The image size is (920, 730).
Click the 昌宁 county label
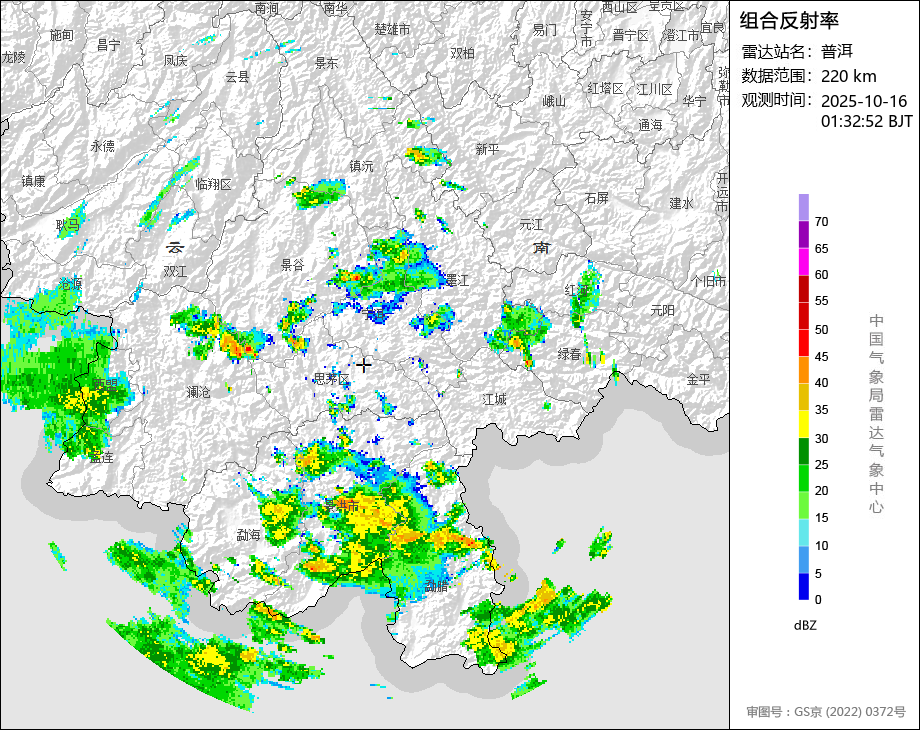tap(109, 45)
